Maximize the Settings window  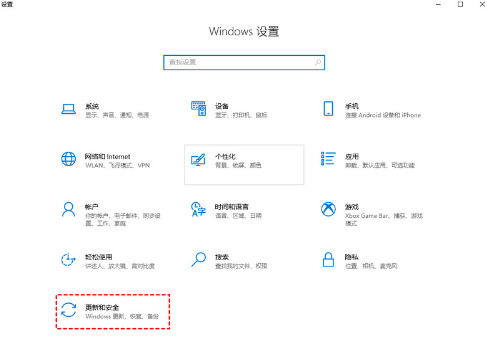click(460, 4)
